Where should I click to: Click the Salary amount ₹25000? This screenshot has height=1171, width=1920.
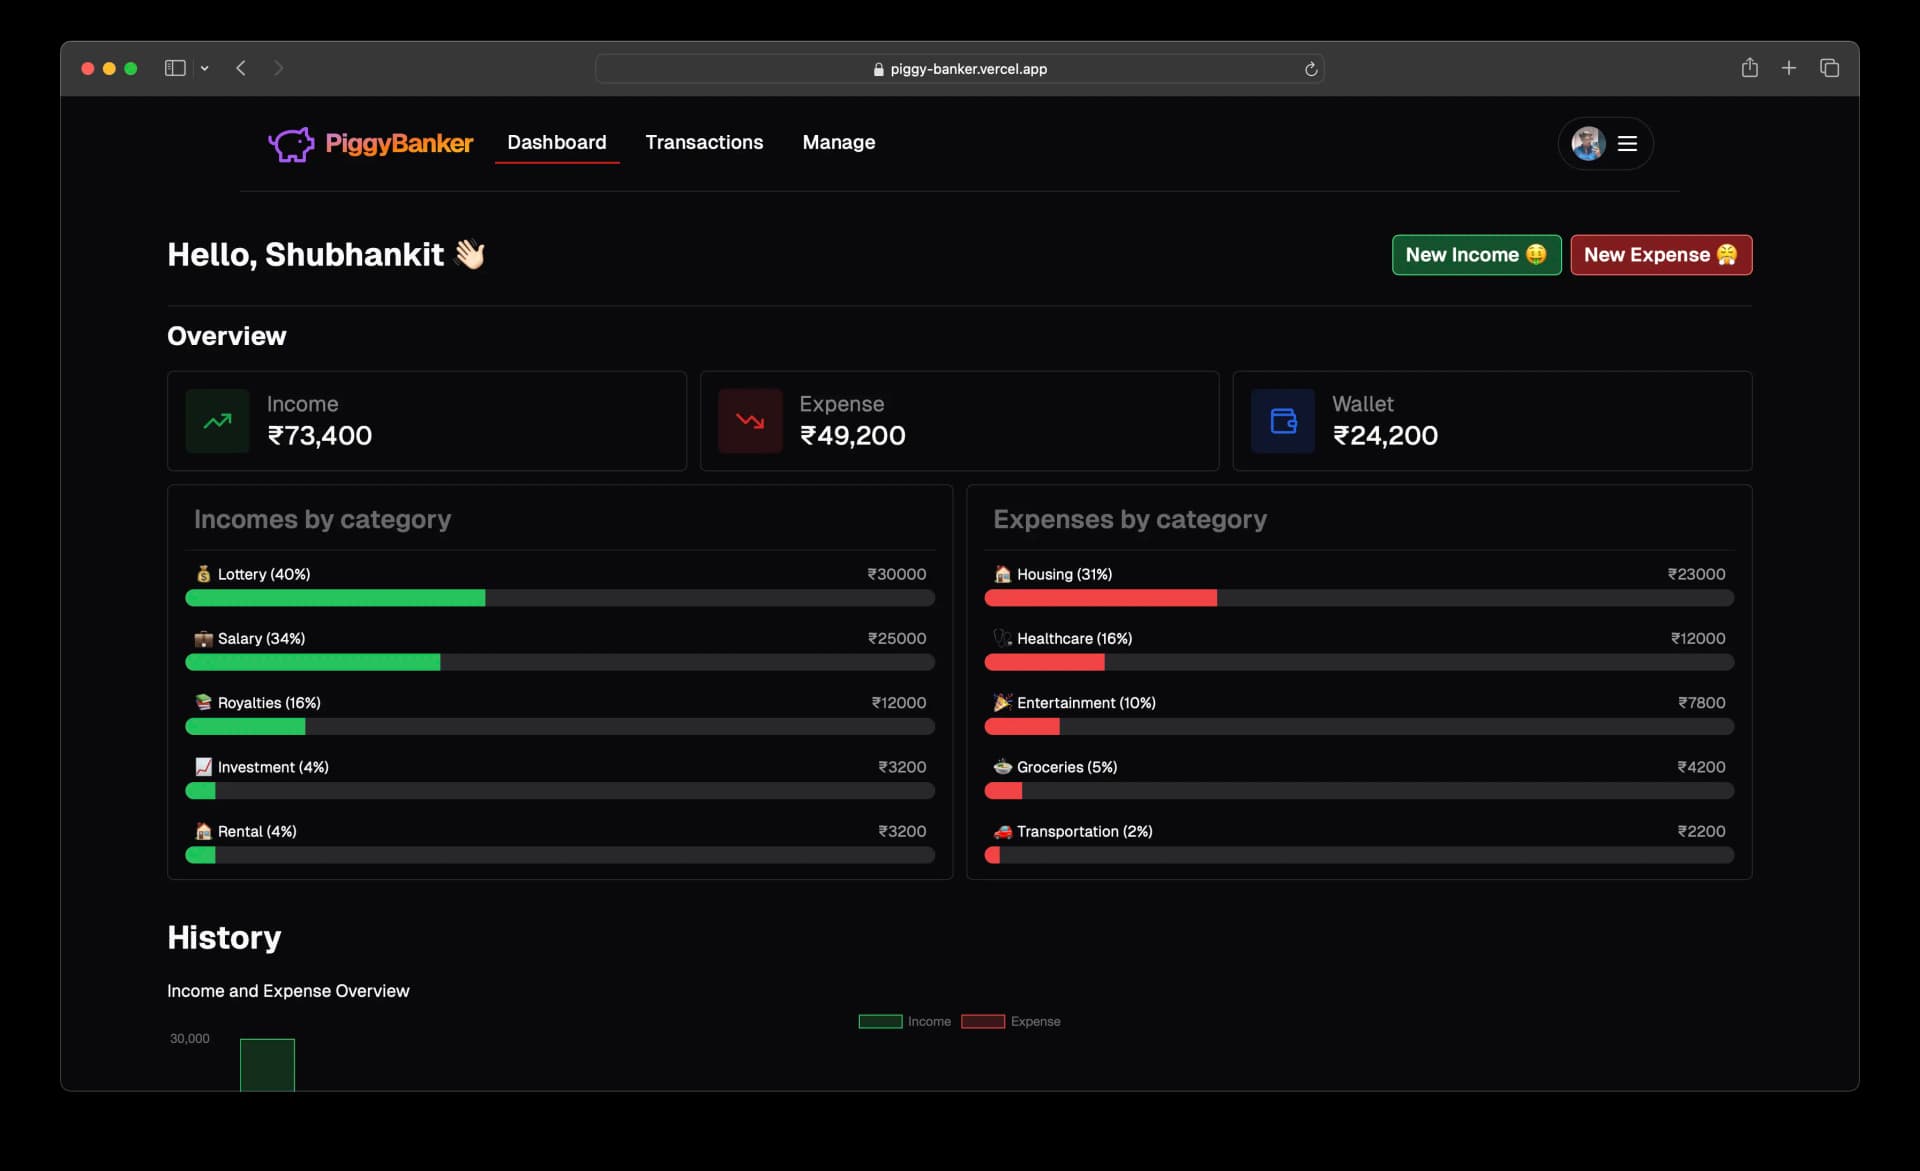point(897,638)
